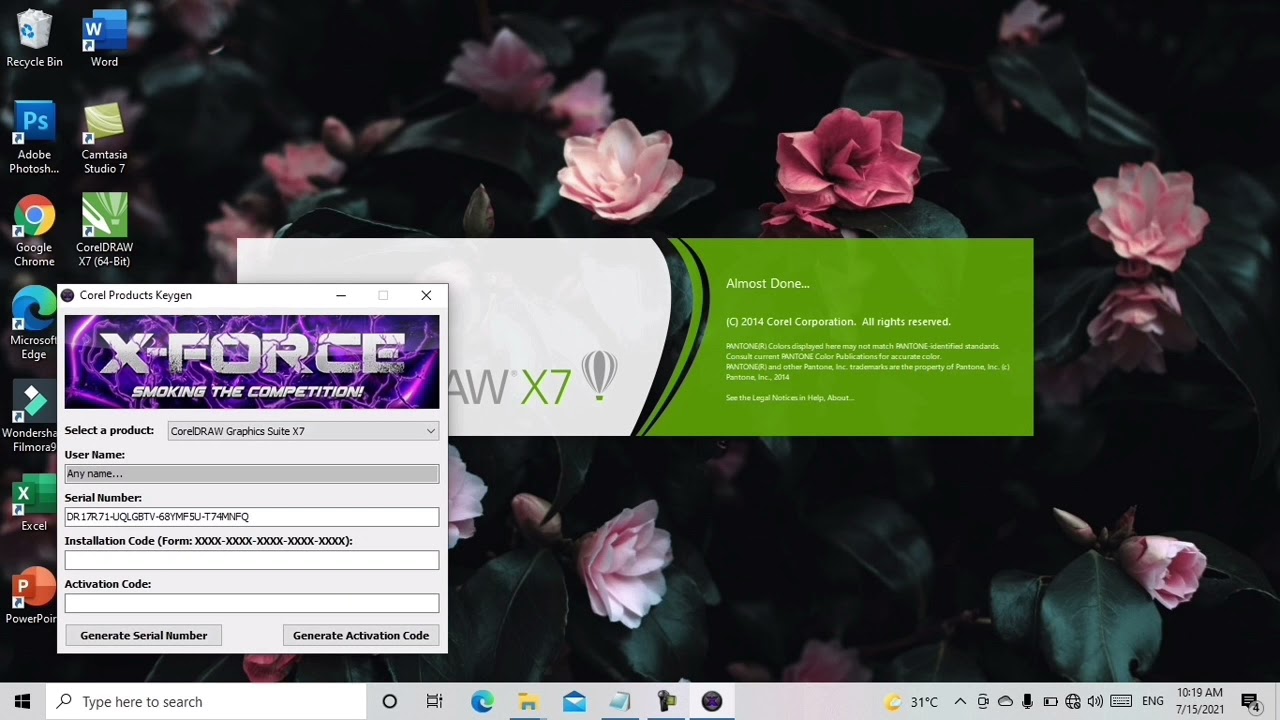Click the Camtasia recorder icon on taskbar

pyautogui.click(x=666, y=702)
